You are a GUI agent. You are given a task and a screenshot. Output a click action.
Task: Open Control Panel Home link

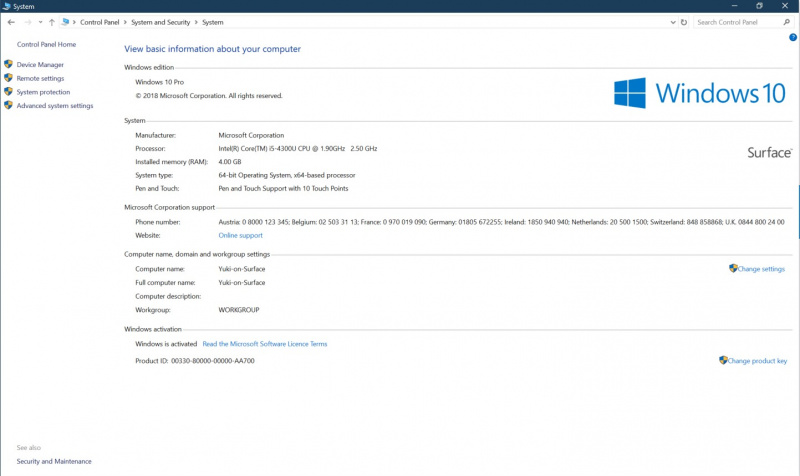pyautogui.click(x=46, y=44)
